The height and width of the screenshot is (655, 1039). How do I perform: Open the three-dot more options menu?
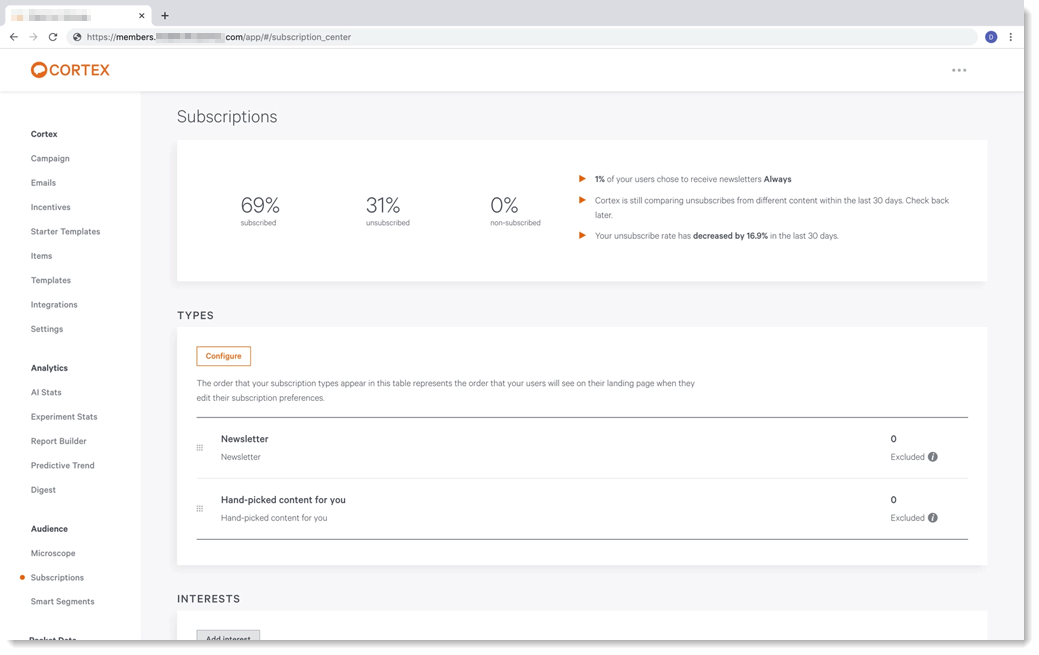tap(959, 70)
